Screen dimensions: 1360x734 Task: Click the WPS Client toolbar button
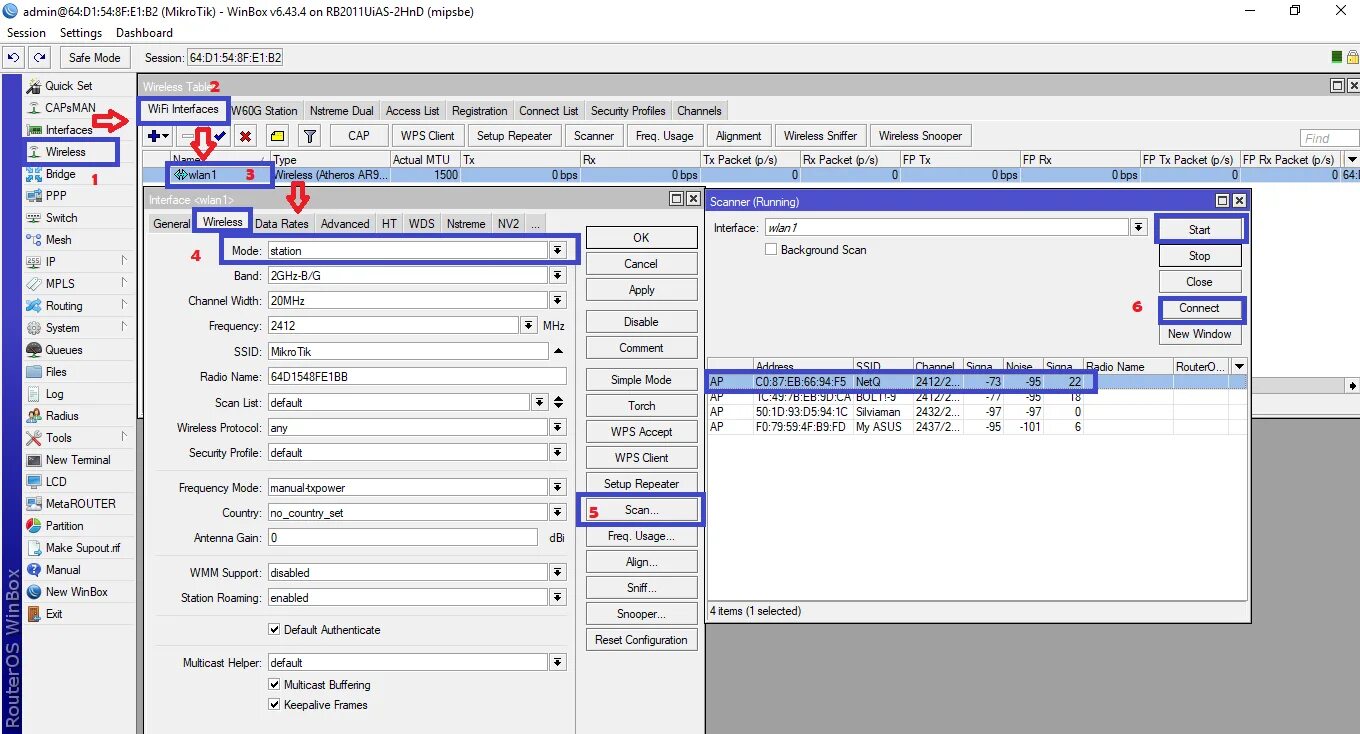pos(428,136)
